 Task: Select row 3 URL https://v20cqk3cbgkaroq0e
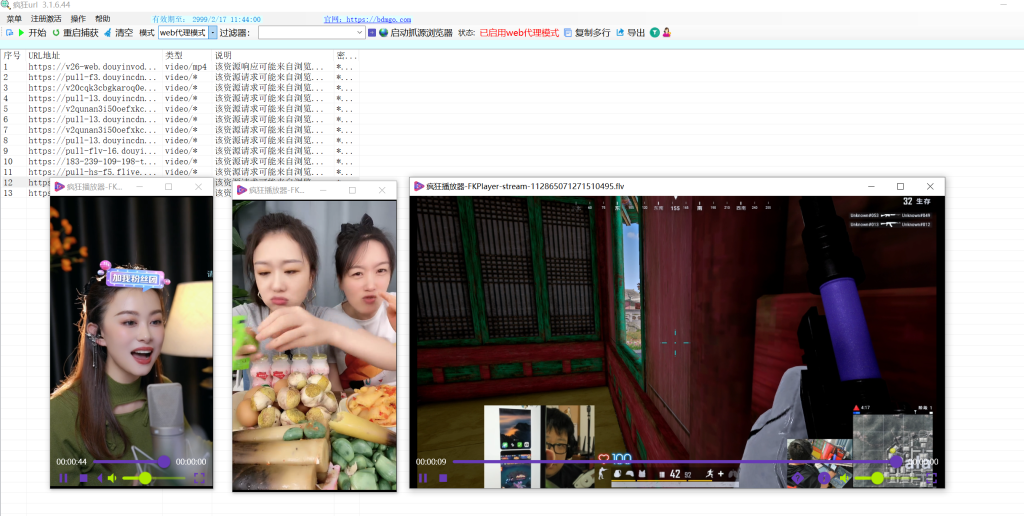tap(93, 88)
